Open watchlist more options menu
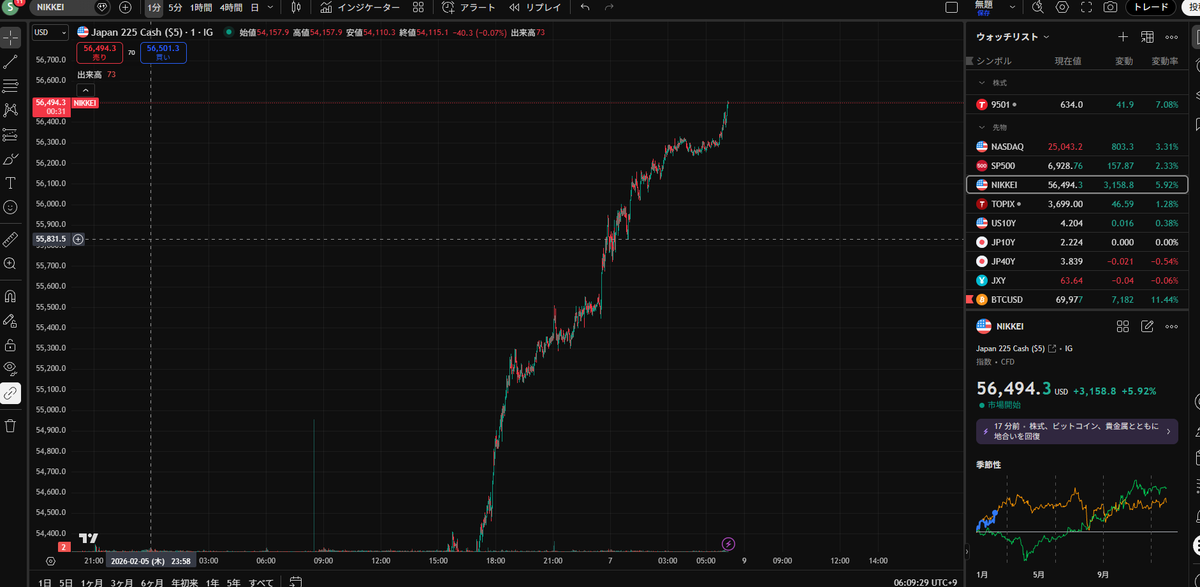 click(1171, 37)
